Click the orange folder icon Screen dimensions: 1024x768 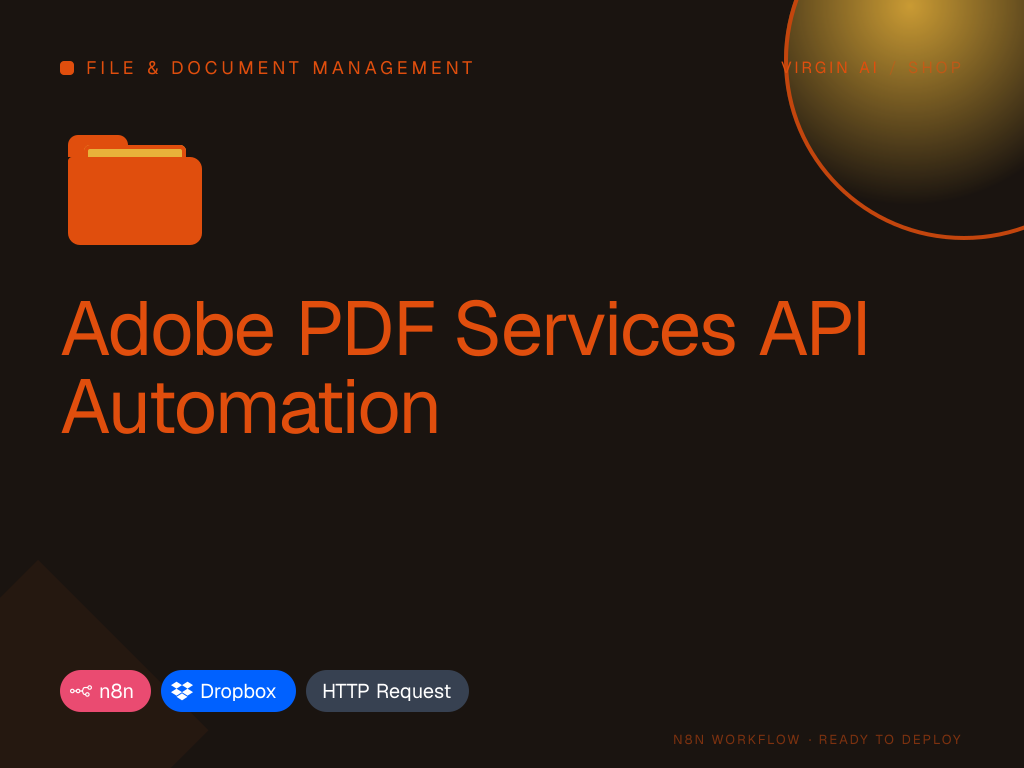pyautogui.click(x=135, y=190)
